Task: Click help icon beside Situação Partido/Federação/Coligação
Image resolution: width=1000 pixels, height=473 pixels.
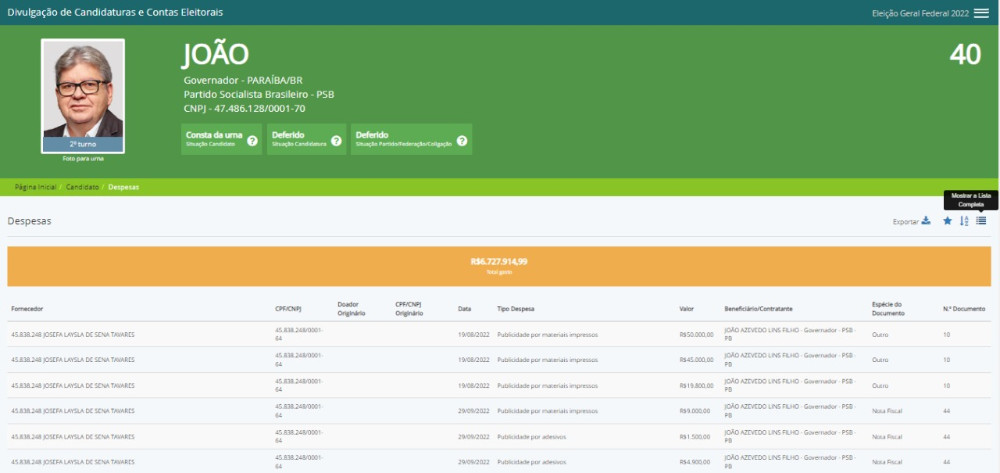Action: (x=462, y=140)
